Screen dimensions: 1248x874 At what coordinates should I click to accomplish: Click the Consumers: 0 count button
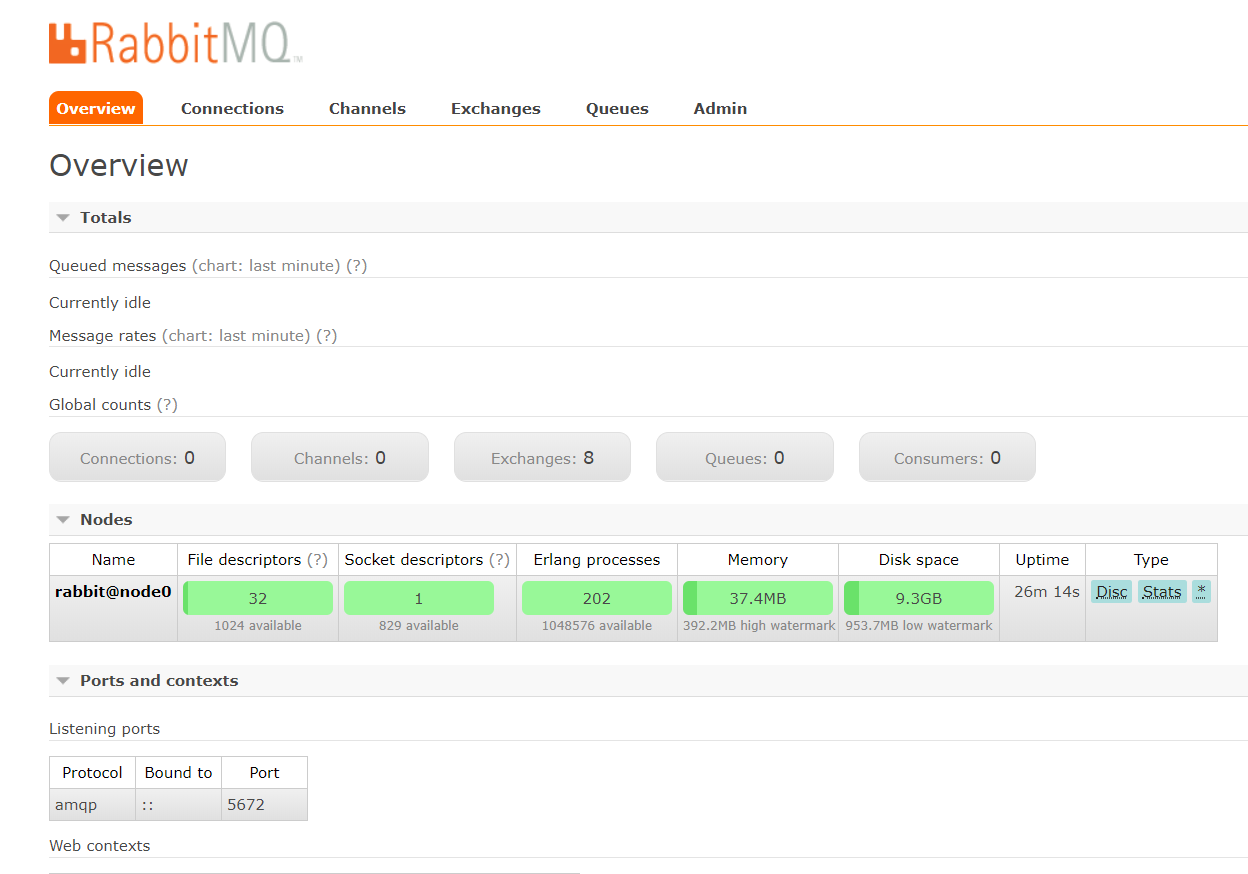(x=947, y=457)
